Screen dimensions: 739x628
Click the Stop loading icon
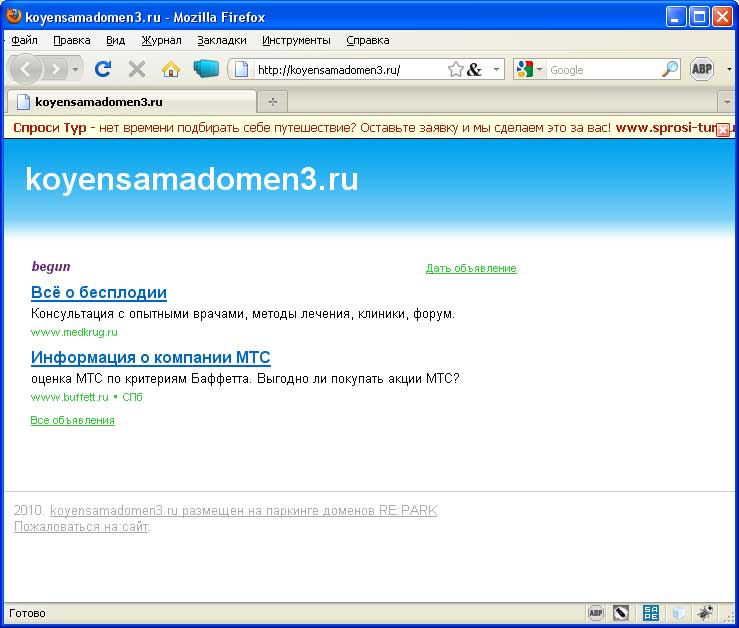click(x=137, y=69)
